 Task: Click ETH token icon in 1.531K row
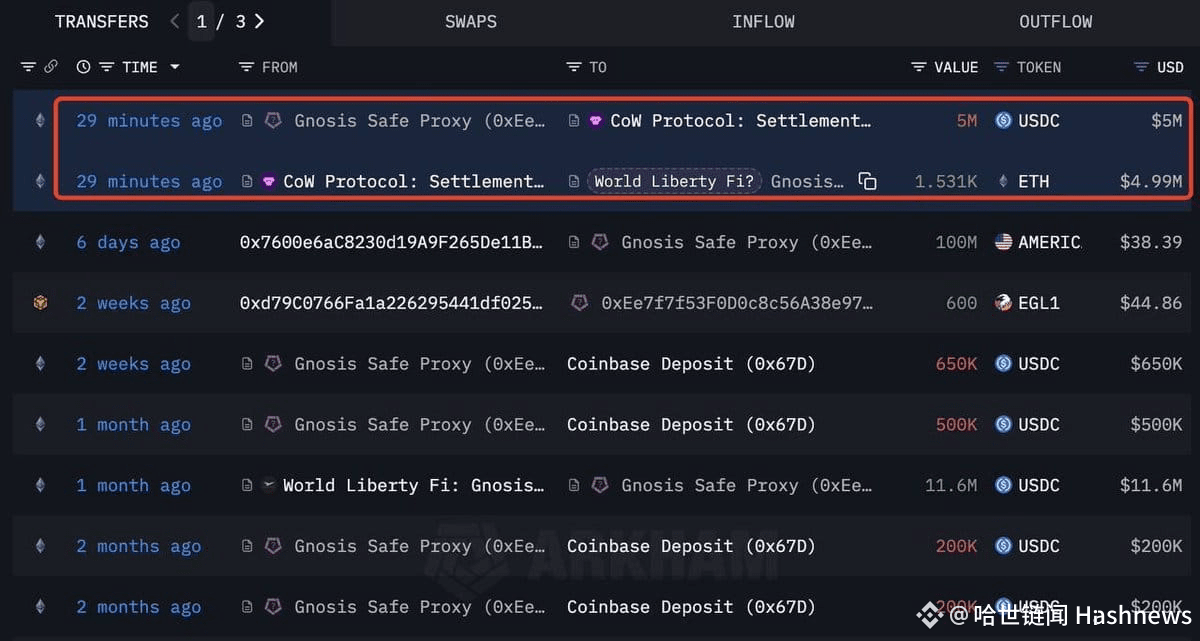pos(1003,182)
